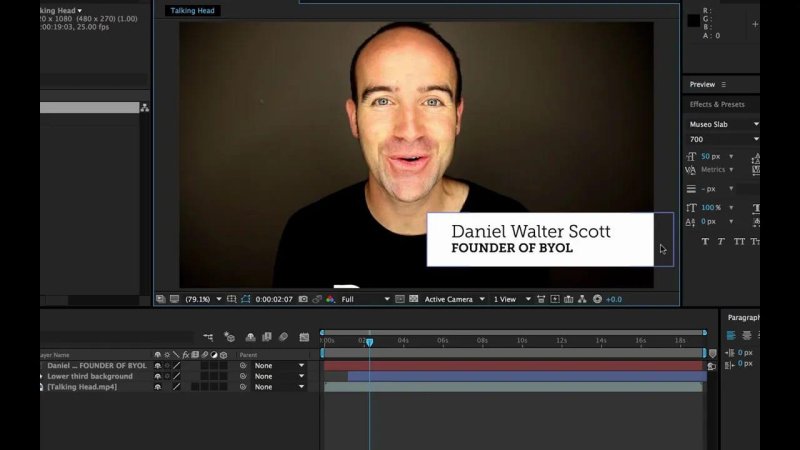The image size is (800, 450).
Task: Open Active Camera 3D view dropdown
Action: pyautogui.click(x=454, y=299)
